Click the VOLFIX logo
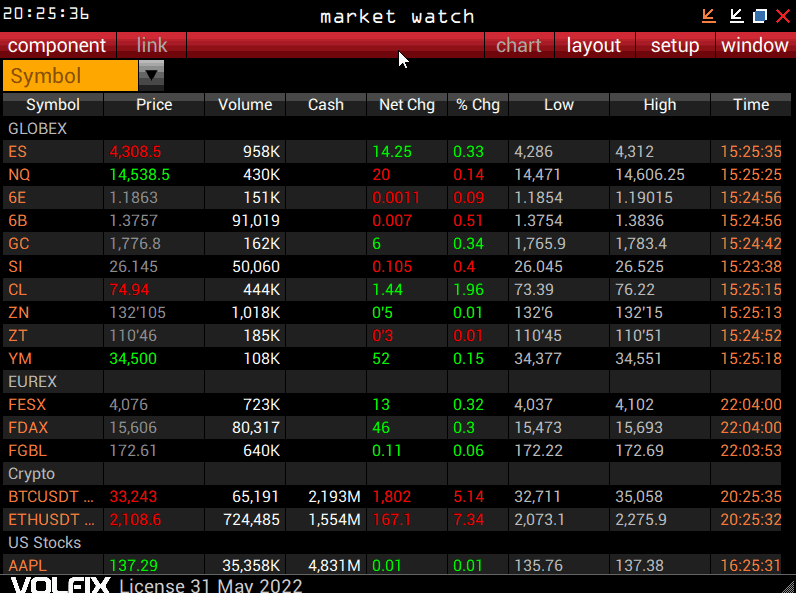Screen dimensions: 796x593 click(58, 585)
